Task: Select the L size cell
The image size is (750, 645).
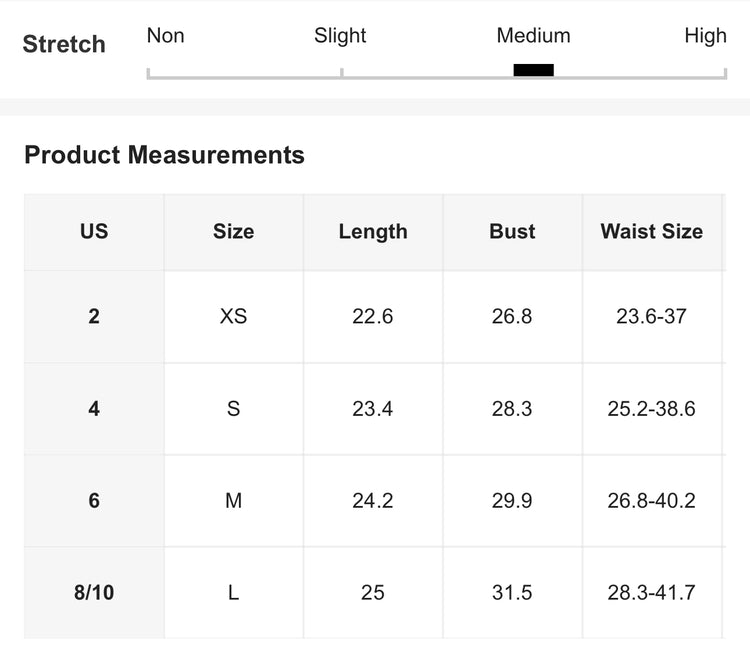Action: click(233, 592)
